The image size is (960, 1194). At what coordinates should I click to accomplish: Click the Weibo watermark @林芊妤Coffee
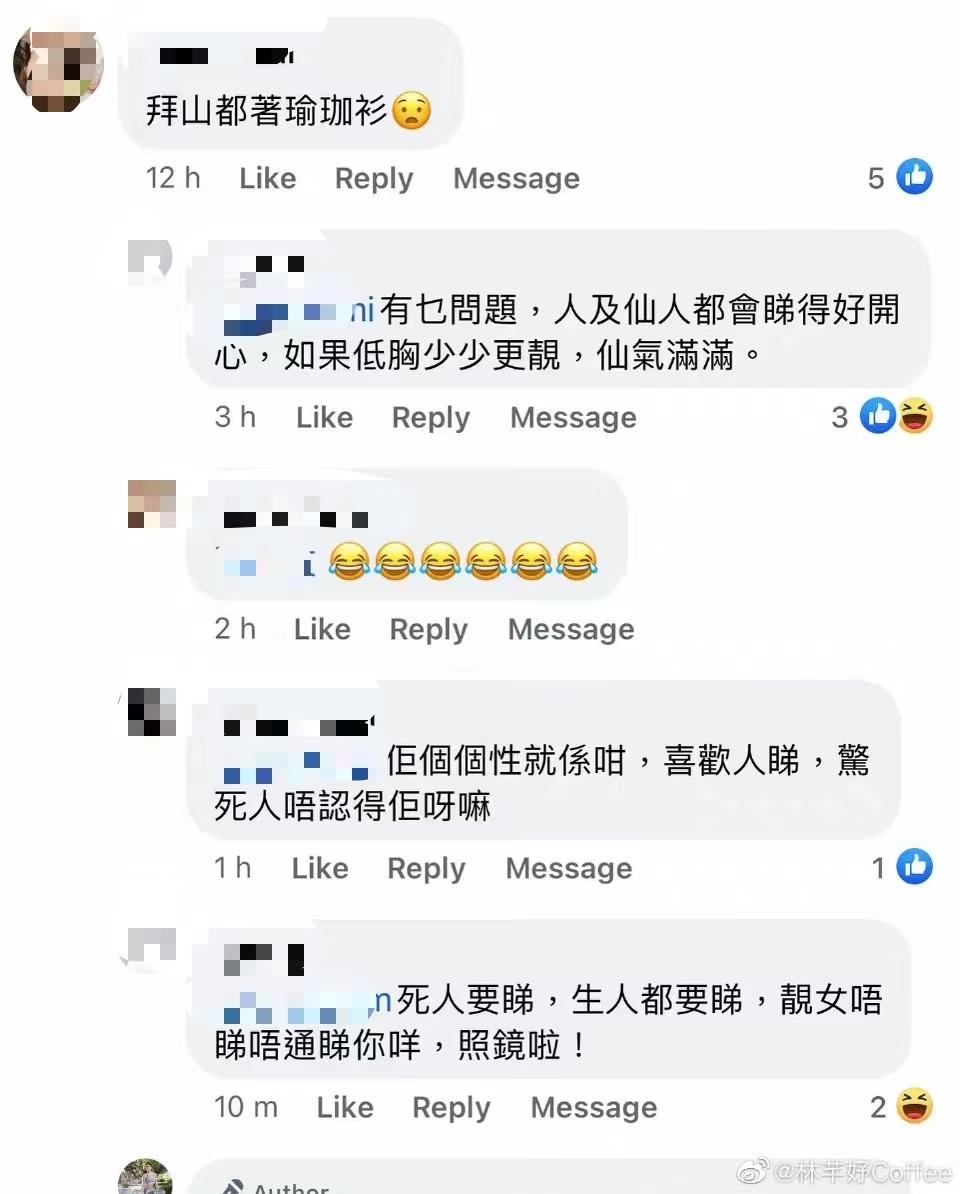pyautogui.click(x=845, y=1172)
